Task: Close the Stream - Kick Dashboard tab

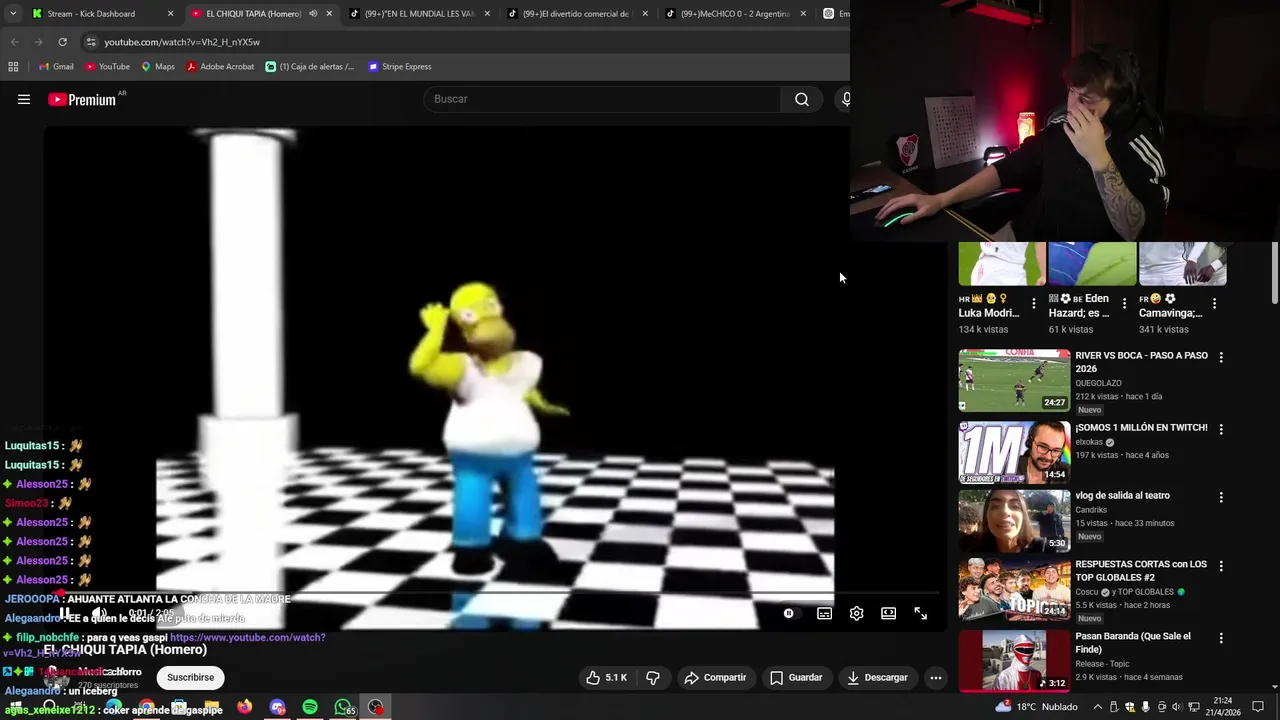Action: 170,14
